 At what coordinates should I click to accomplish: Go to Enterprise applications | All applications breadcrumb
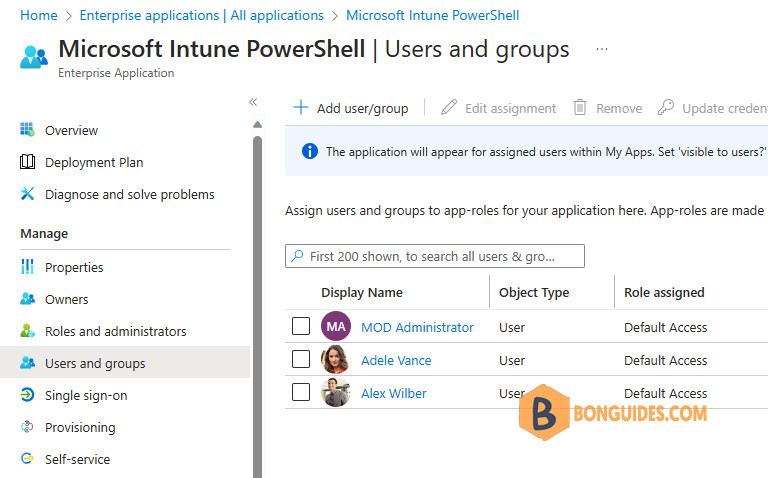click(x=201, y=15)
